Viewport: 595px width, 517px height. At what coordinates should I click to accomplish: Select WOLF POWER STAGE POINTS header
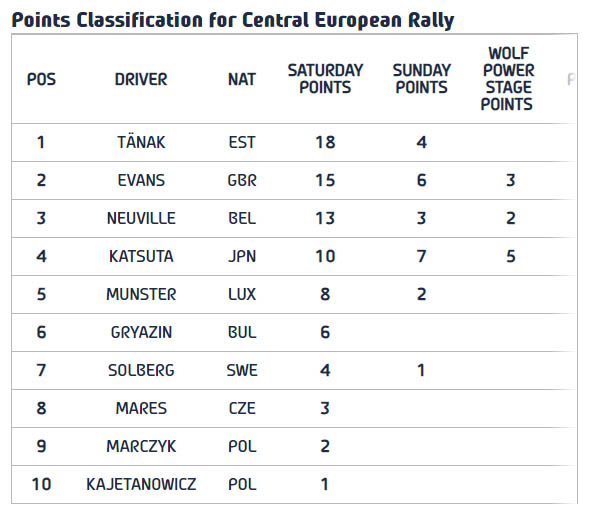click(x=508, y=79)
